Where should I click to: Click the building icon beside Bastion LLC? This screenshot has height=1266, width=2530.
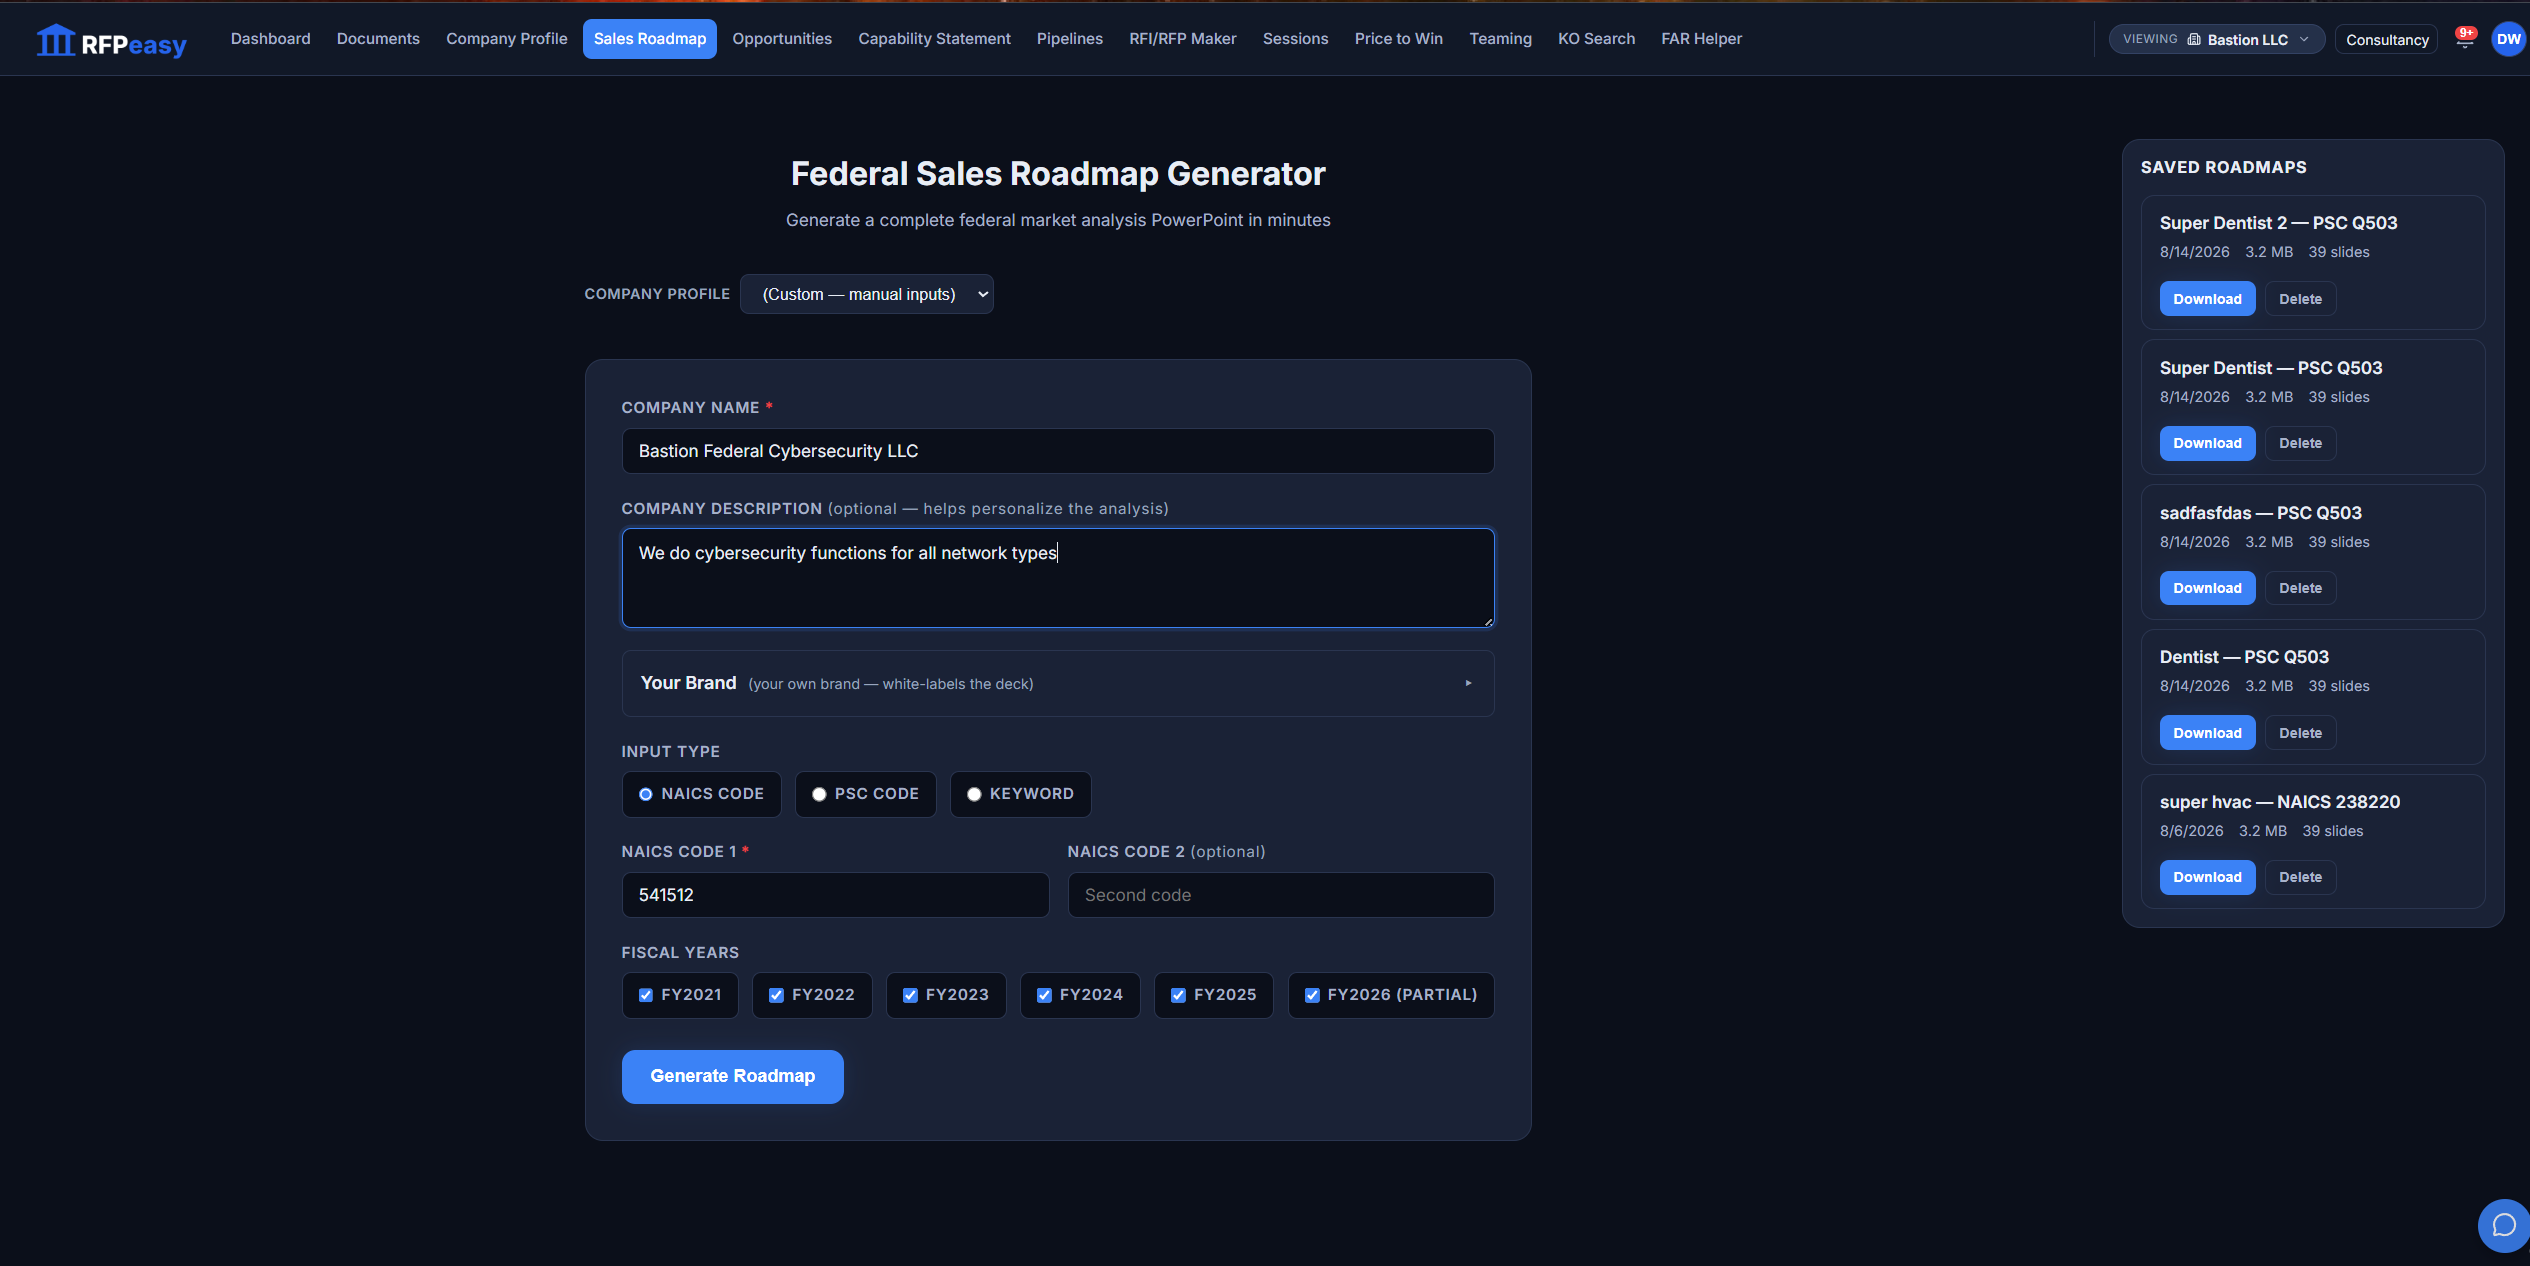[x=2194, y=39]
